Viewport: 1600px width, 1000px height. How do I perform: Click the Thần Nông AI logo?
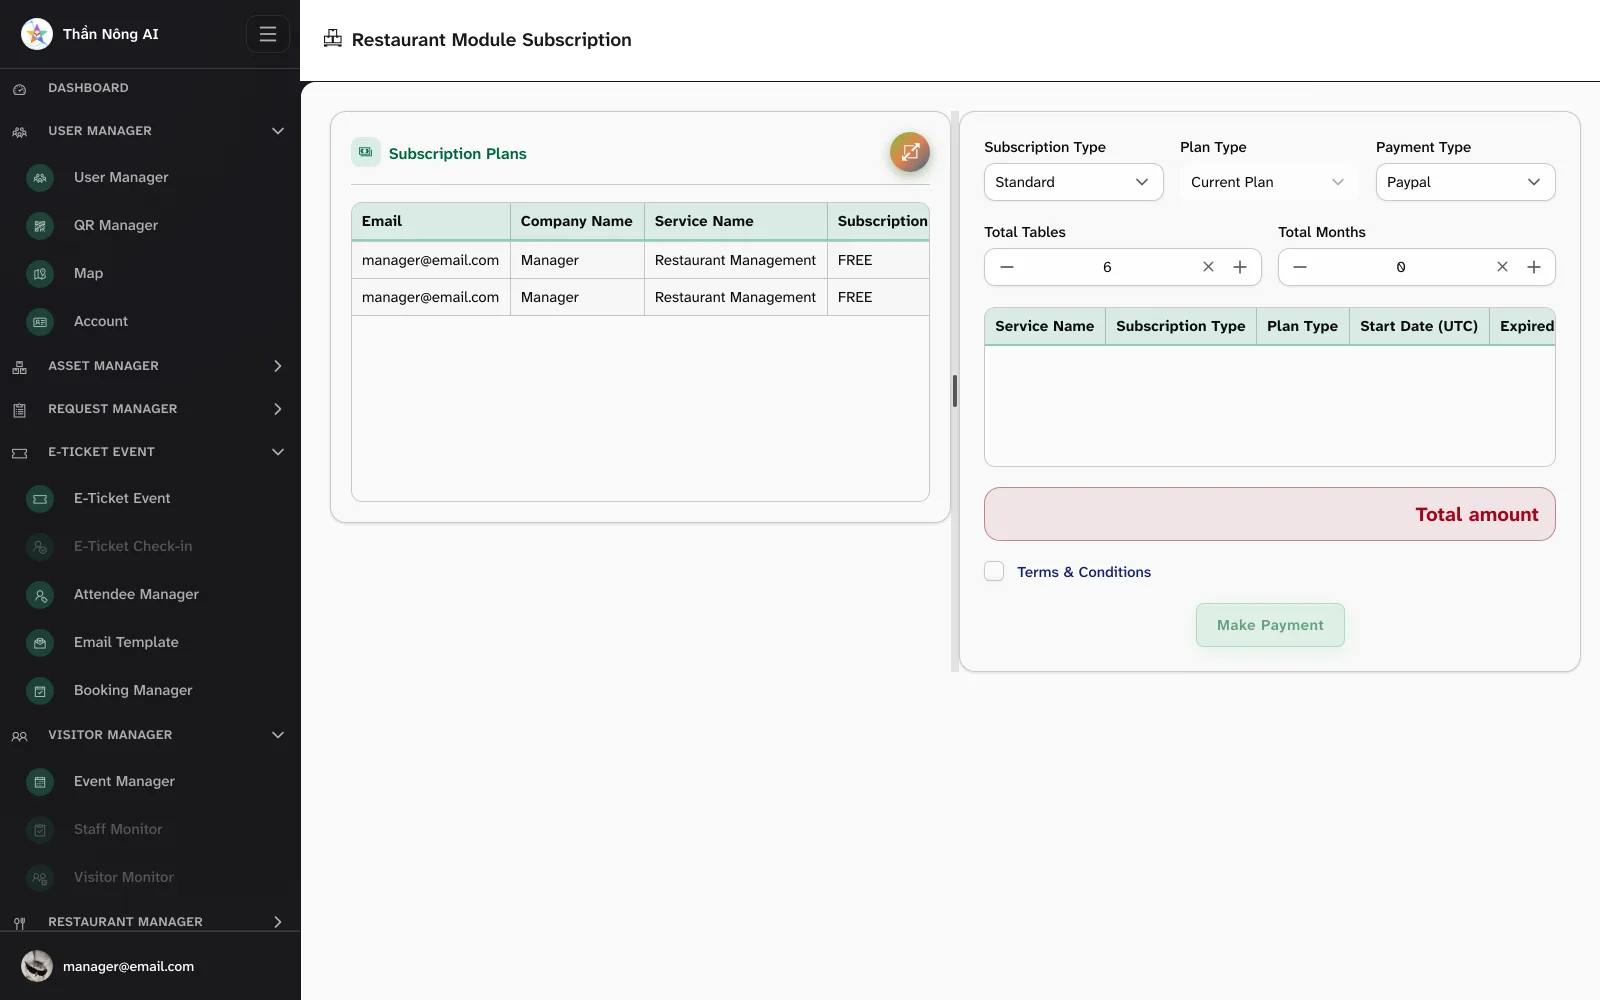37,34
